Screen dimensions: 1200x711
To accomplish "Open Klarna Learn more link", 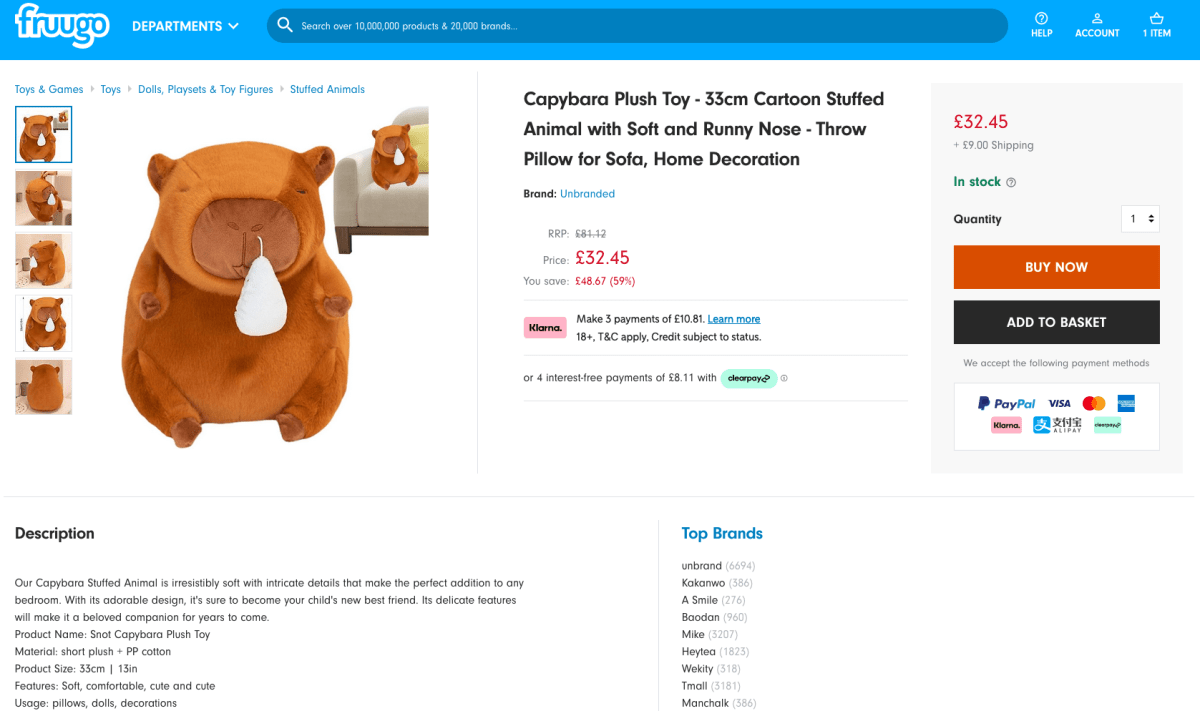I will pos(734,319).
